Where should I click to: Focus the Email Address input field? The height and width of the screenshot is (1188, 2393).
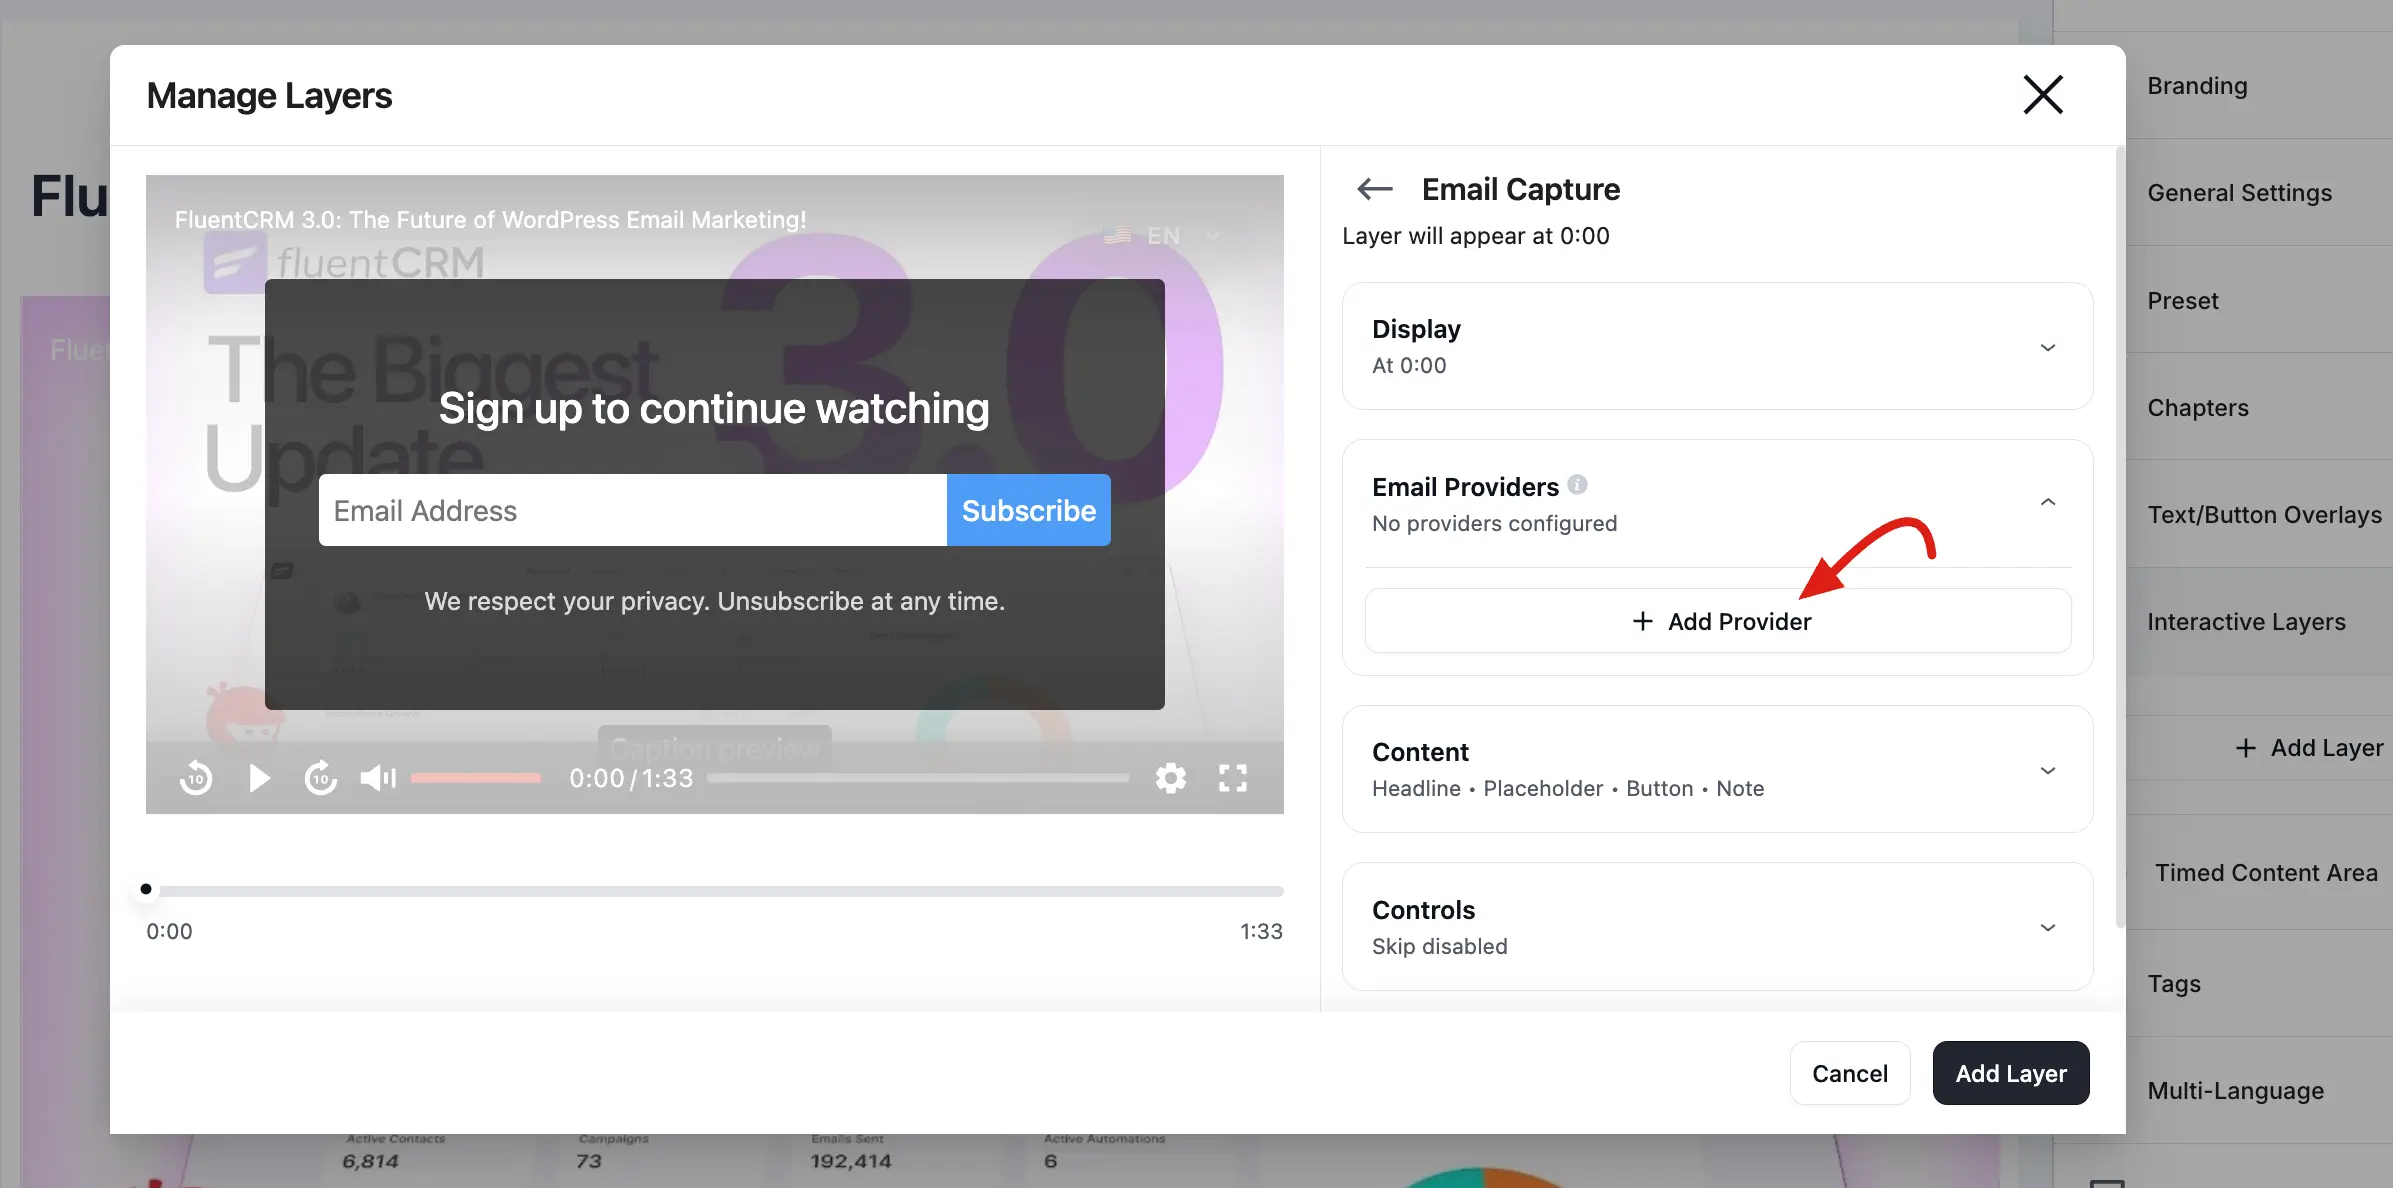coord(632,510)
